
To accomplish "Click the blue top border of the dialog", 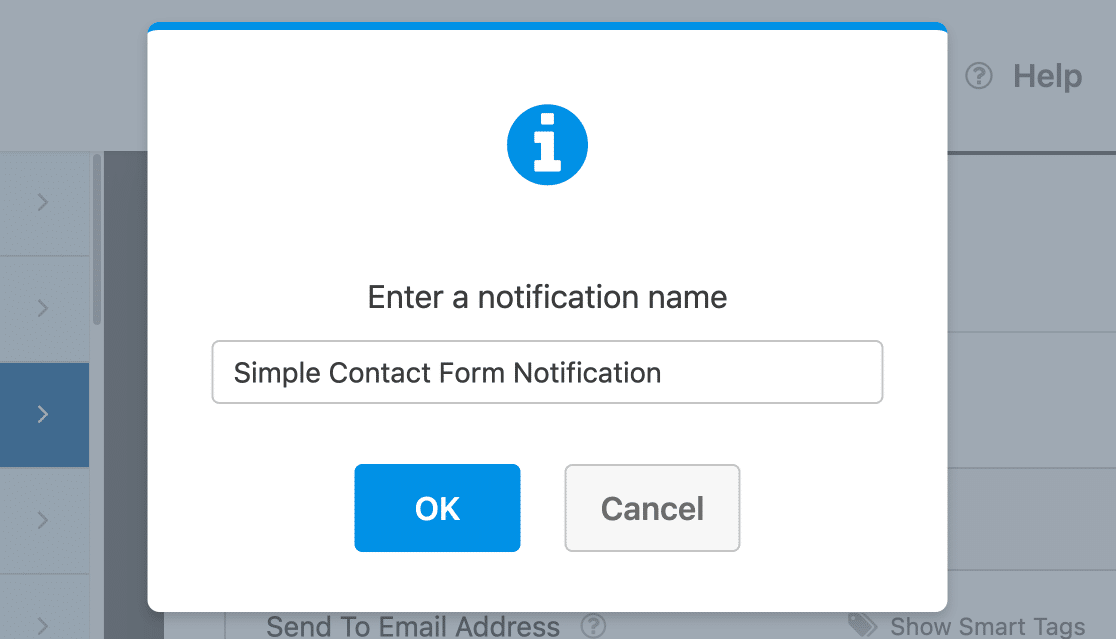I will (x=547, y=26).
